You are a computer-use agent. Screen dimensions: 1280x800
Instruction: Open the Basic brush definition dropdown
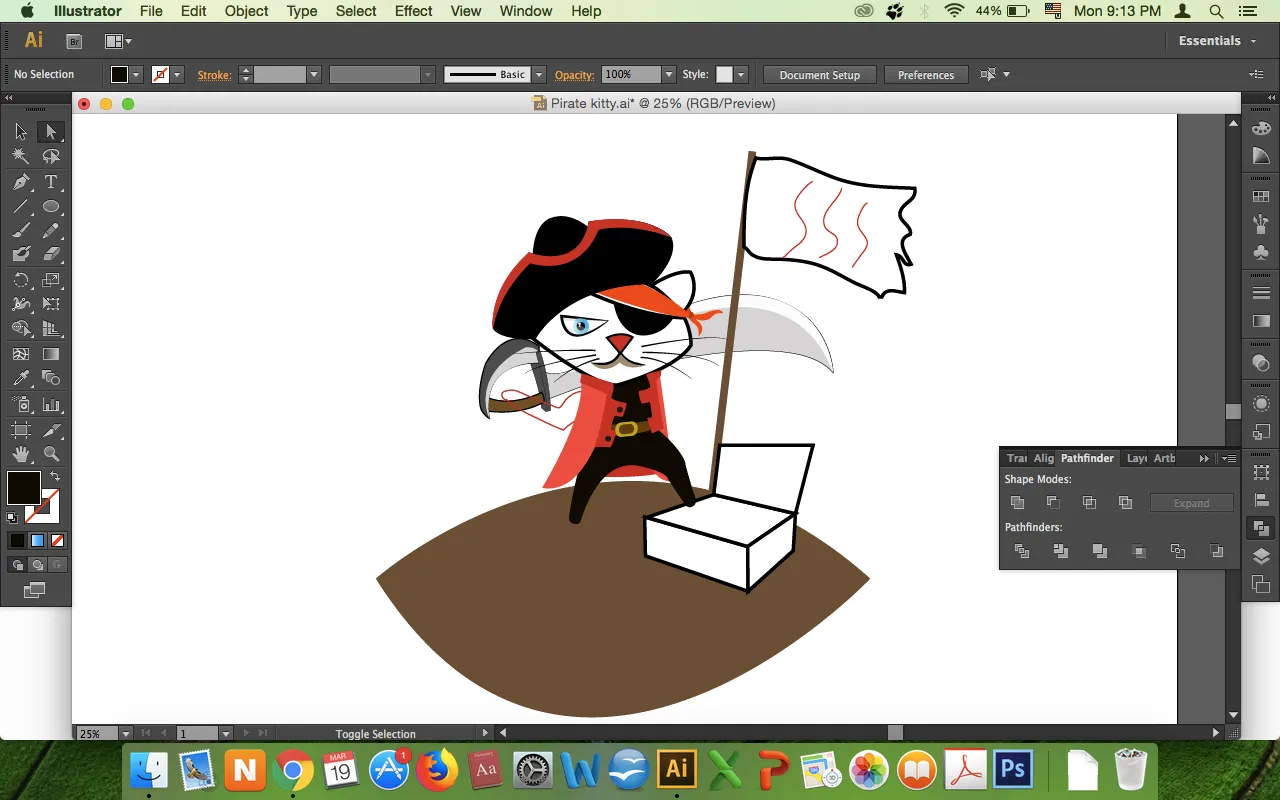(539, 75)
